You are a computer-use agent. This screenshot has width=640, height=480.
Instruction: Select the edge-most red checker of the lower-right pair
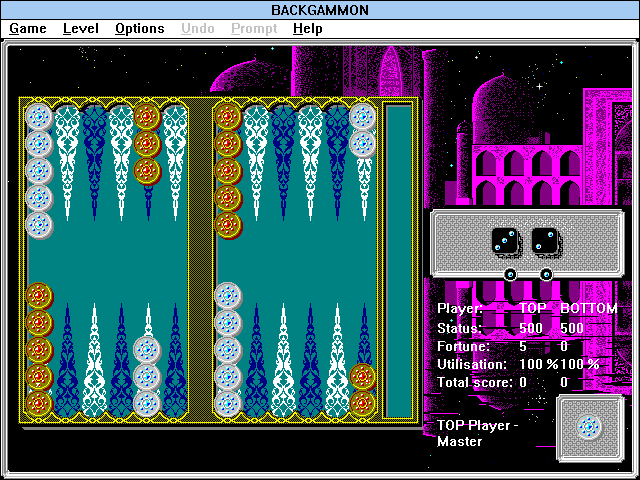(362, 403)
